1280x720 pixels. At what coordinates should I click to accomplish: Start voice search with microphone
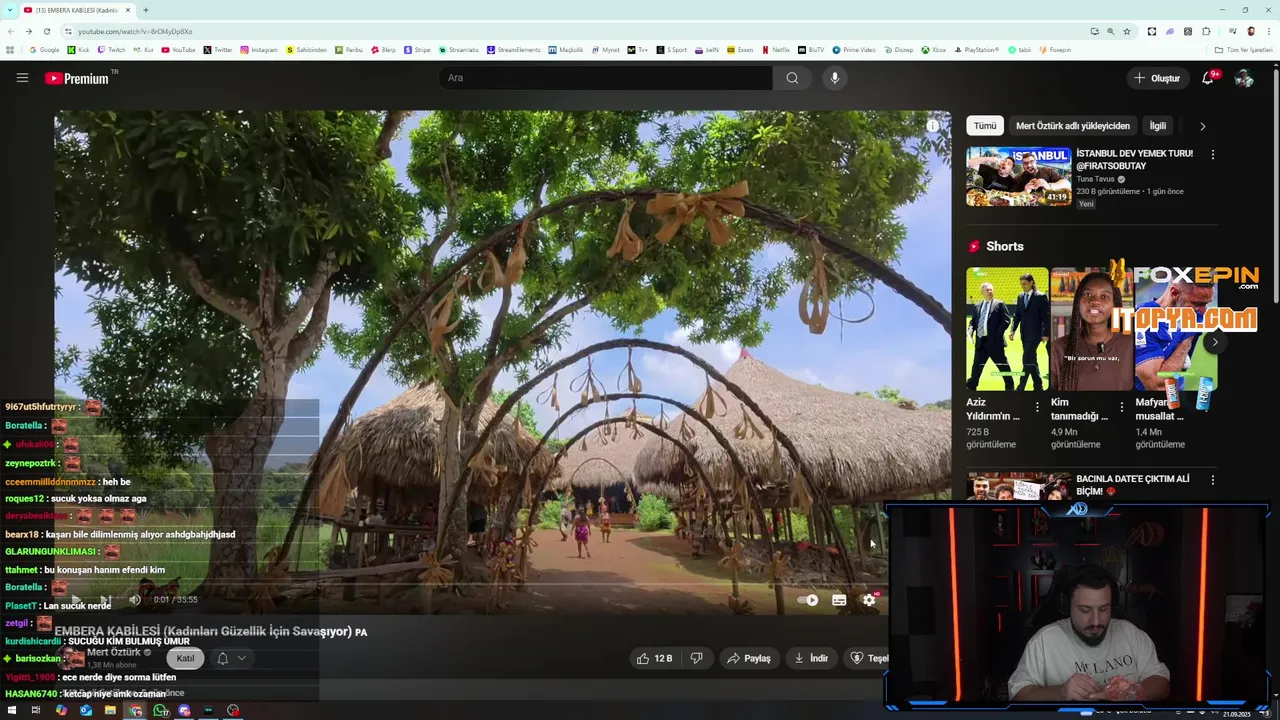point(834,78)
